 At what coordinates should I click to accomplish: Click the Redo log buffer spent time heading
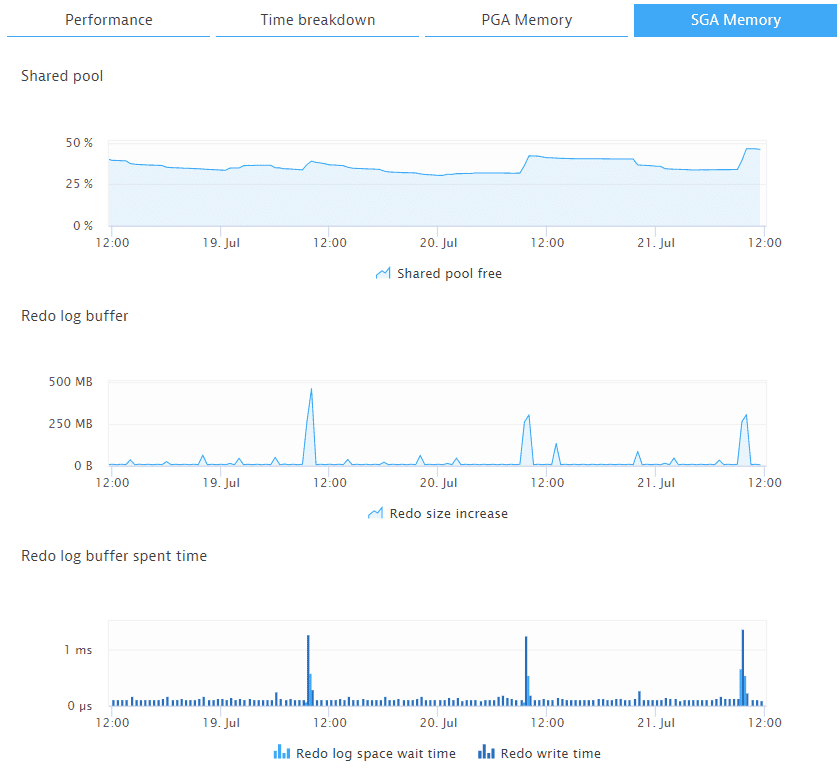(114, 556)
